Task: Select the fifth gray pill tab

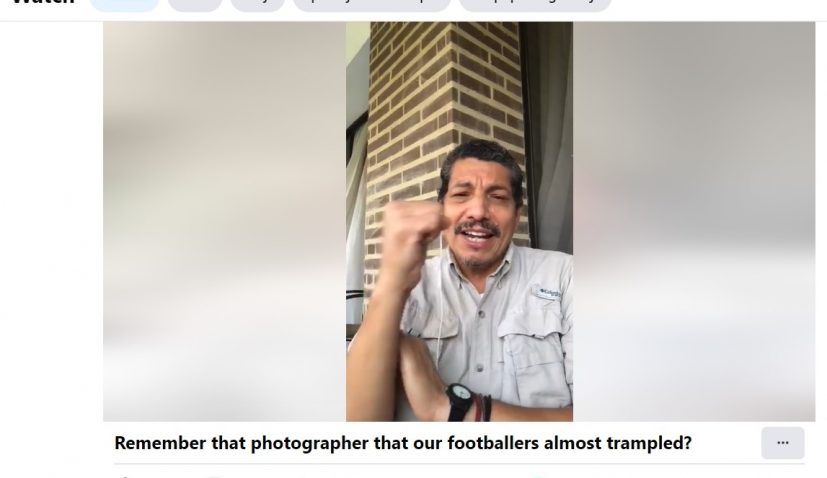Action: click(535, 5)
